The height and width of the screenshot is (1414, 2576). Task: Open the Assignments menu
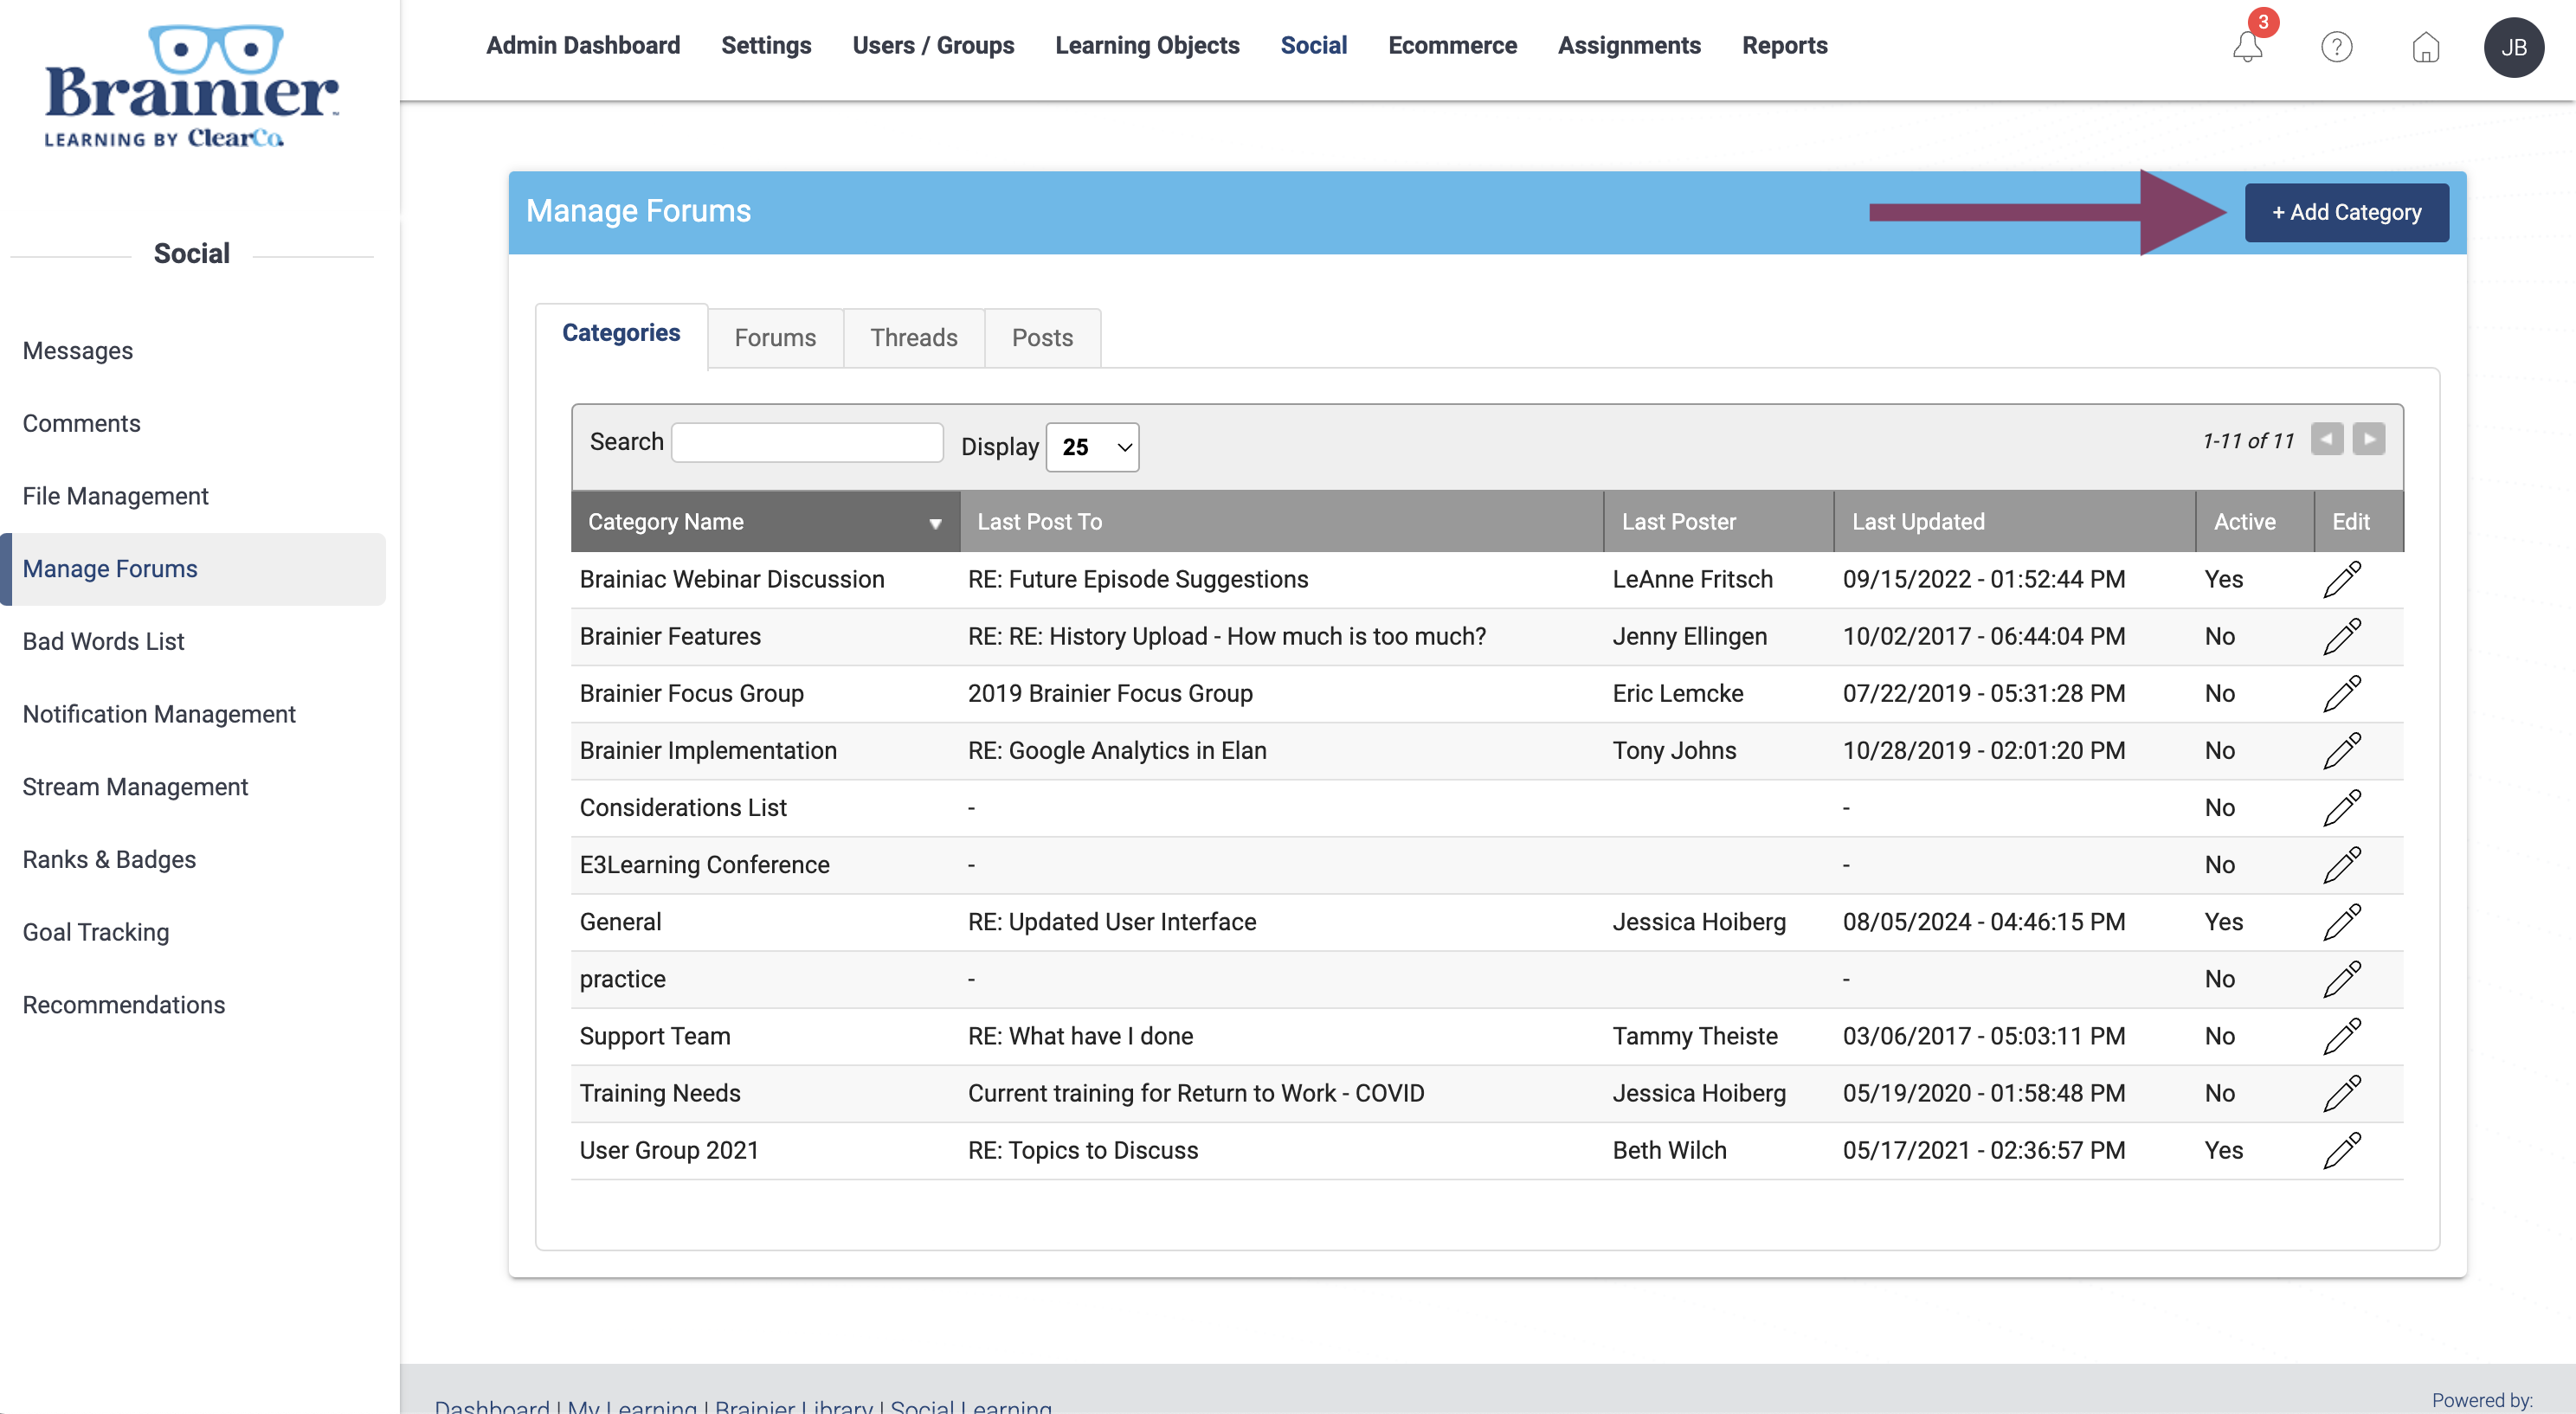click(x=1629, y=46)
